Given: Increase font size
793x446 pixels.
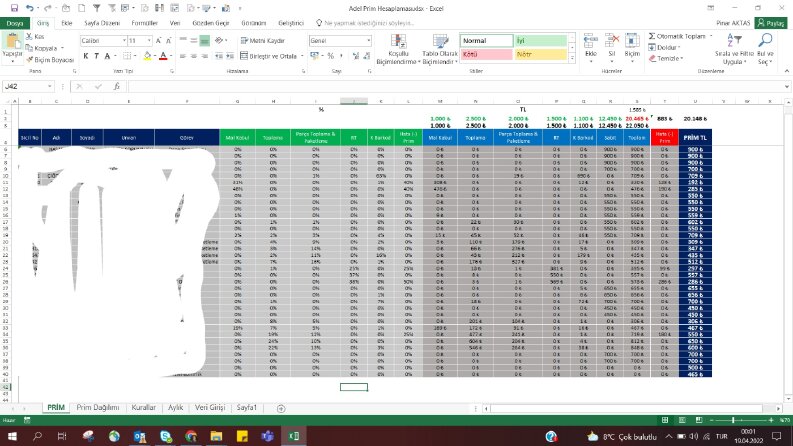Looking at the screenshot, I should [158, 40].
